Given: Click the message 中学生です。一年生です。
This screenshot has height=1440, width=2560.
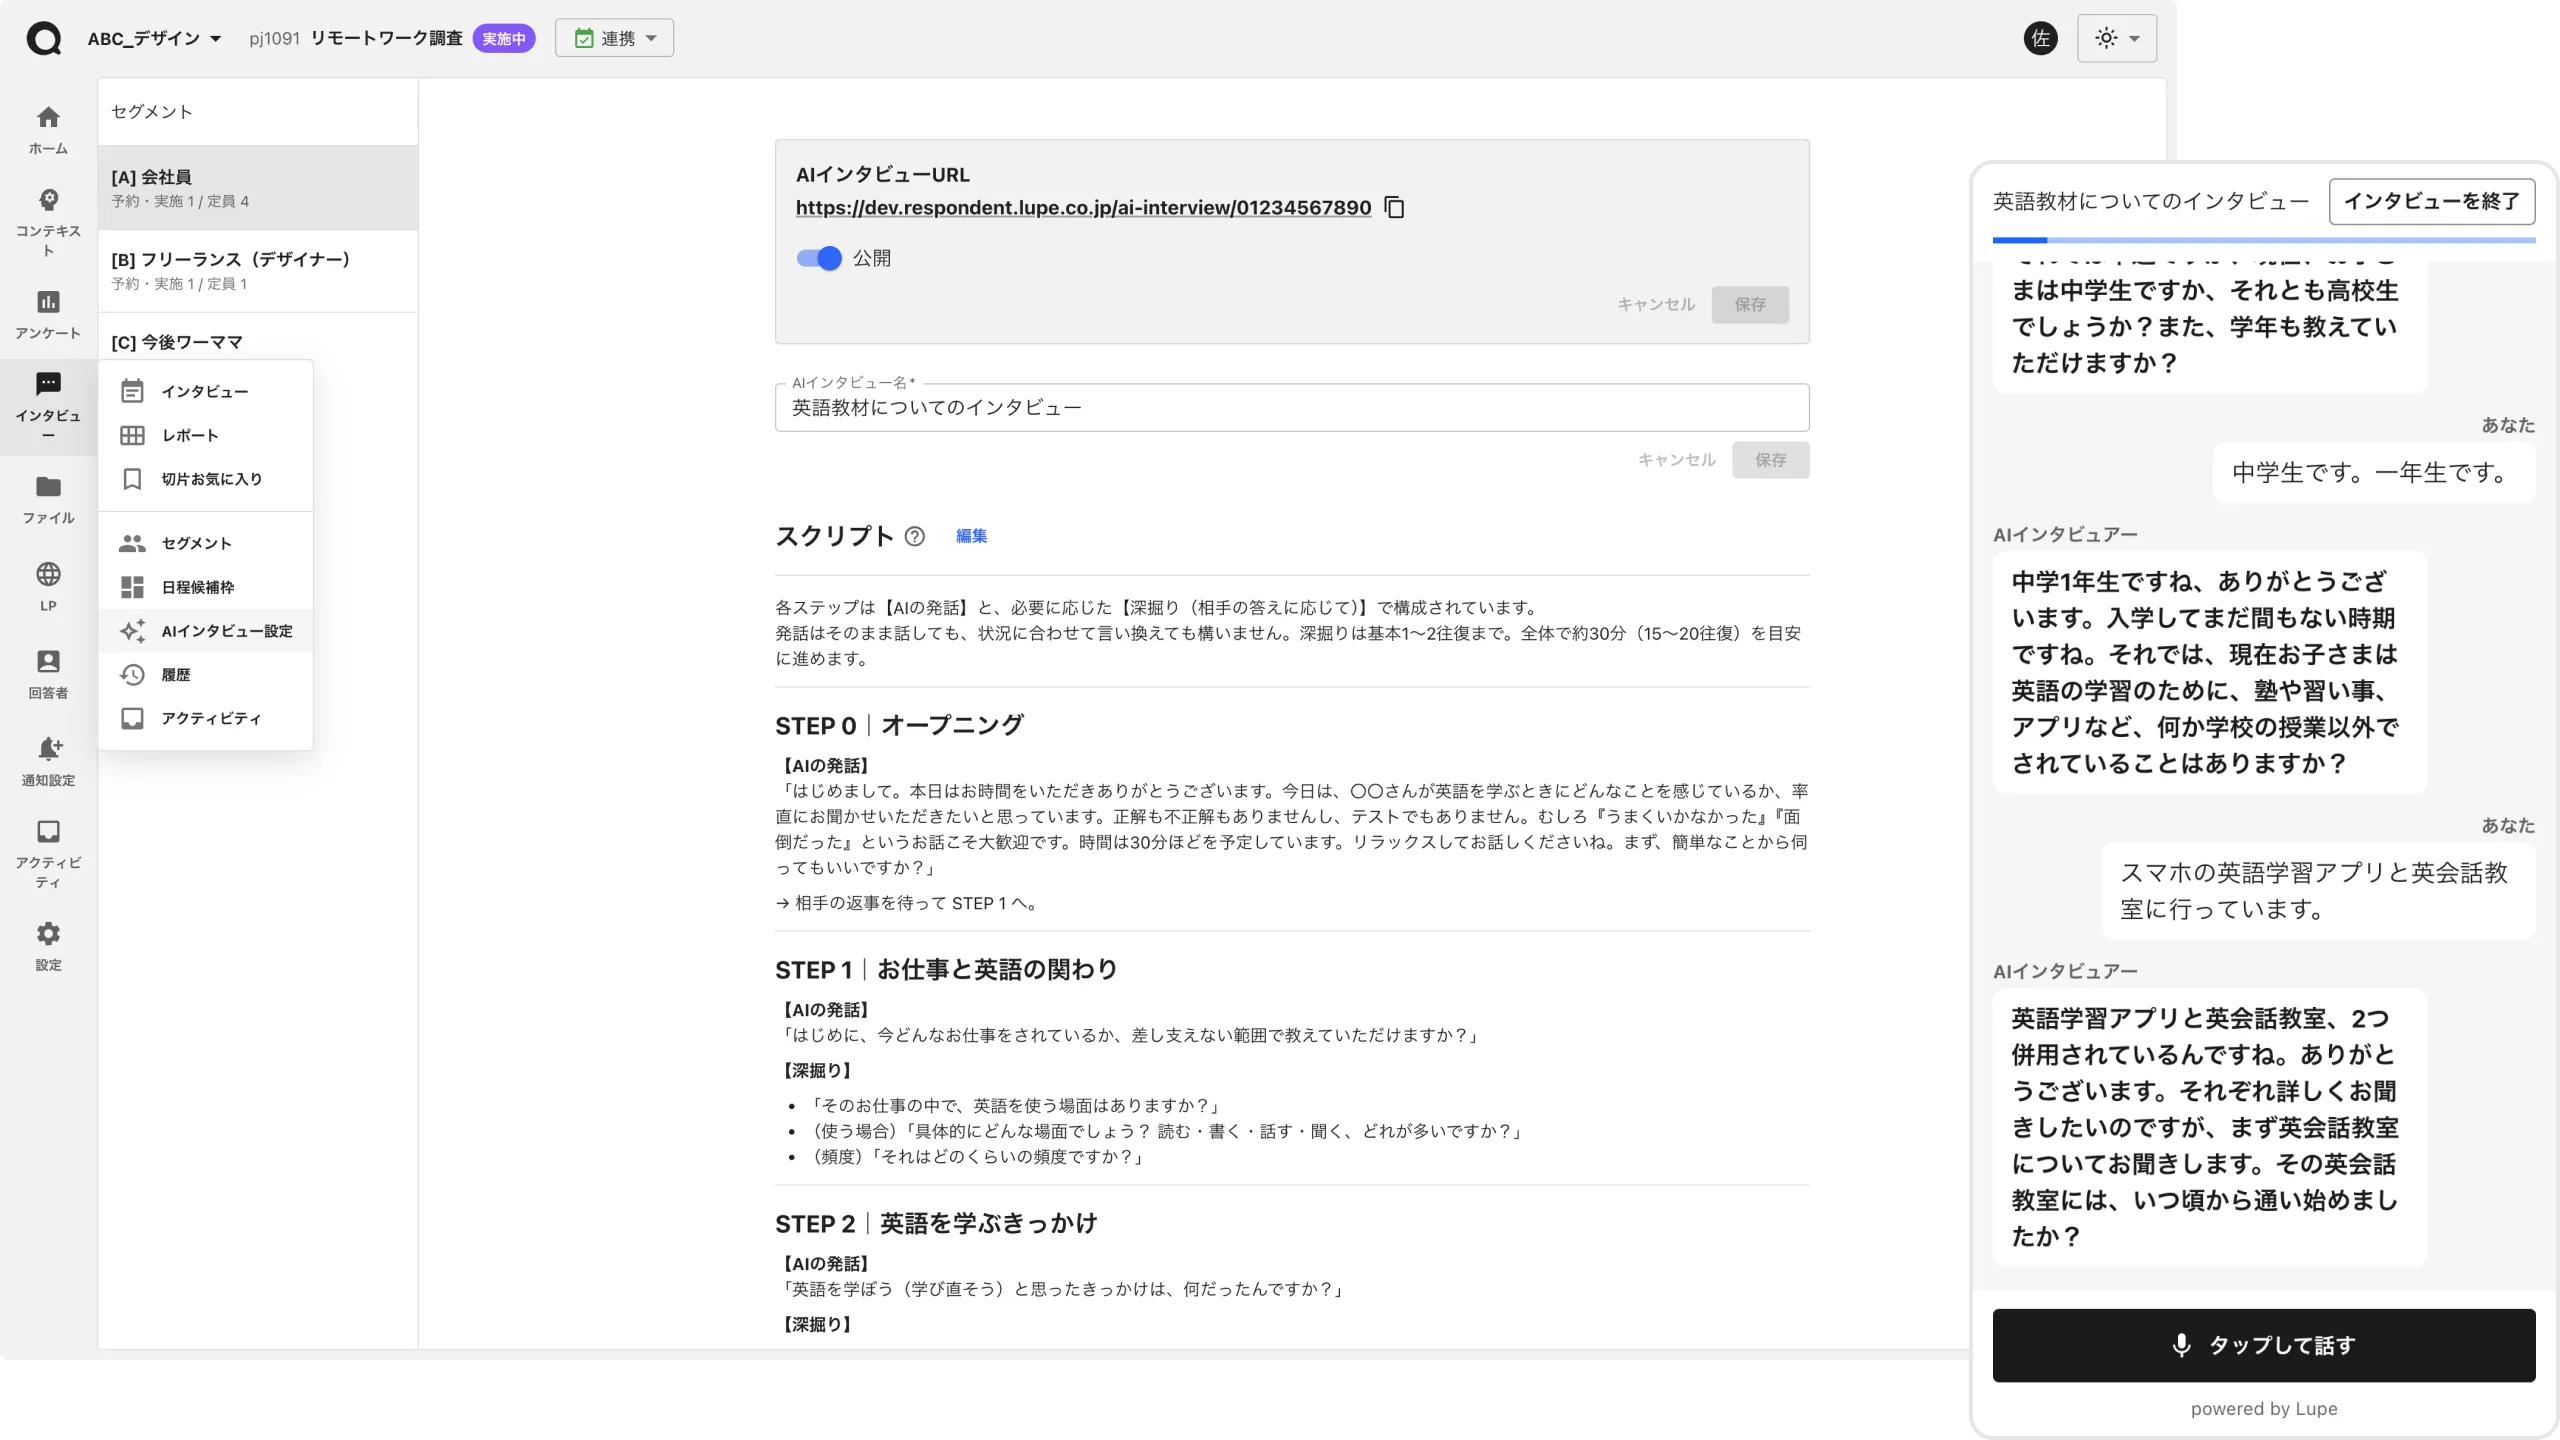Looking at the screenshot, I should [2374, 473].
